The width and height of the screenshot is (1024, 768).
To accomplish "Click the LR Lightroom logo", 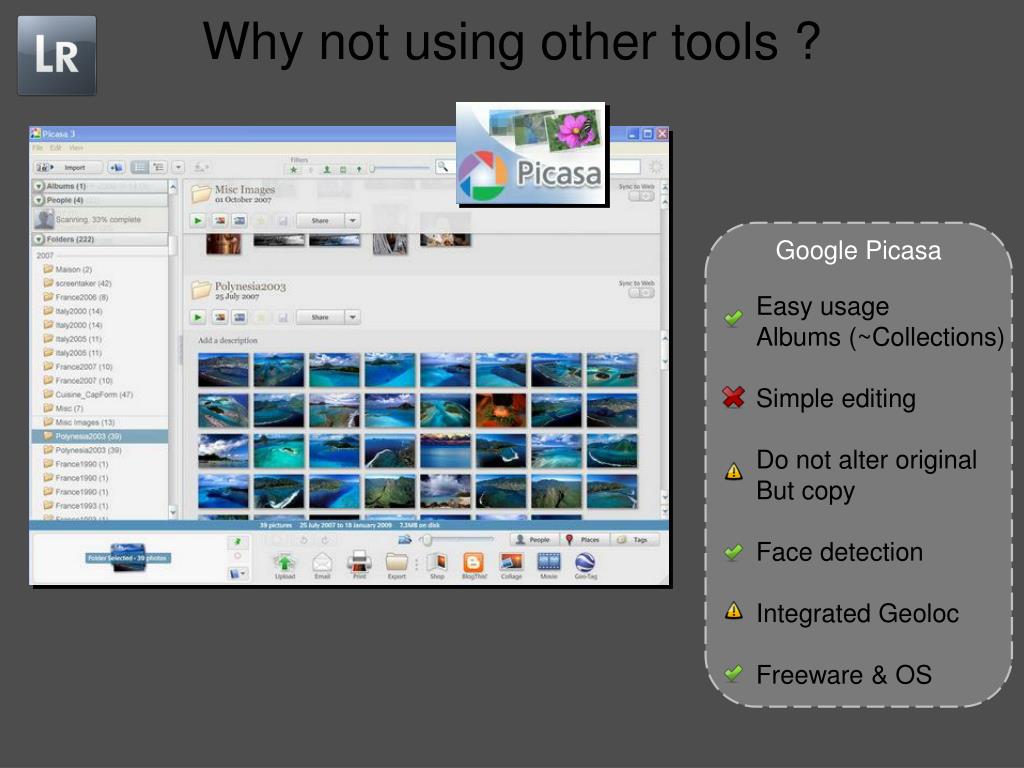I will coord(57,56).
